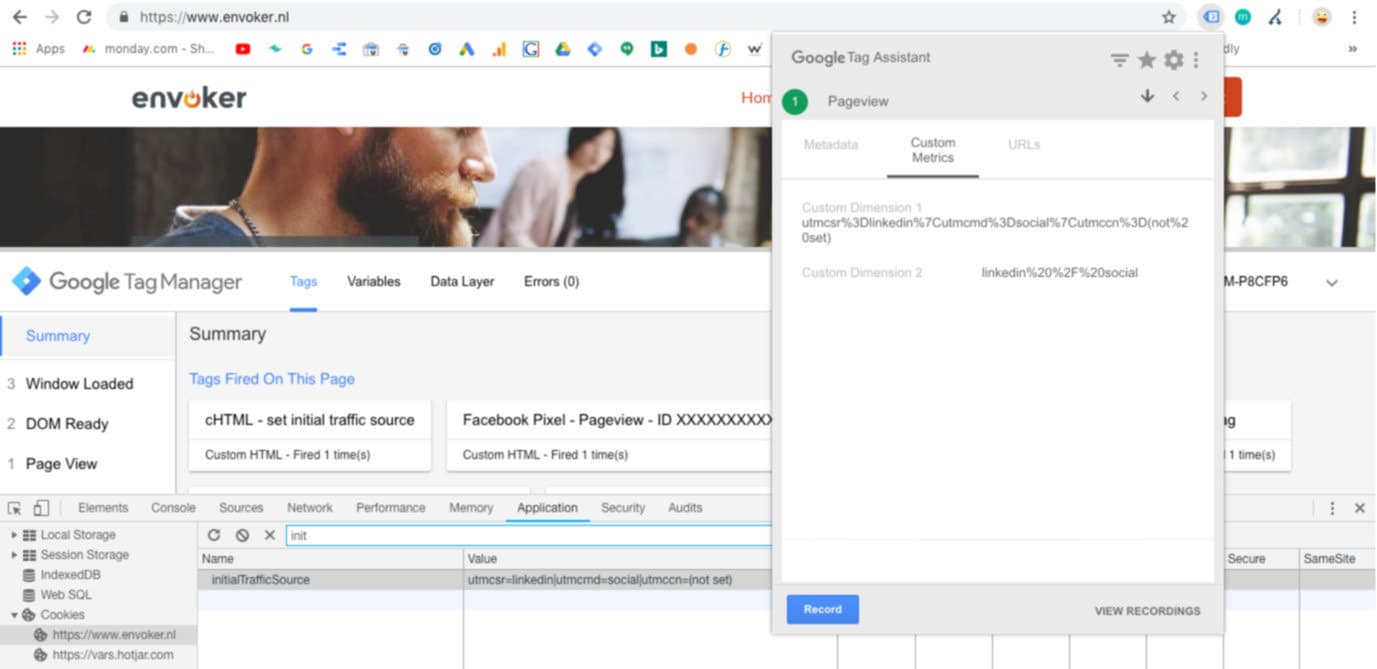Click the filter icon in Tag Assistant
This screenshot has height=669, width=1377.
point(1120,61)
